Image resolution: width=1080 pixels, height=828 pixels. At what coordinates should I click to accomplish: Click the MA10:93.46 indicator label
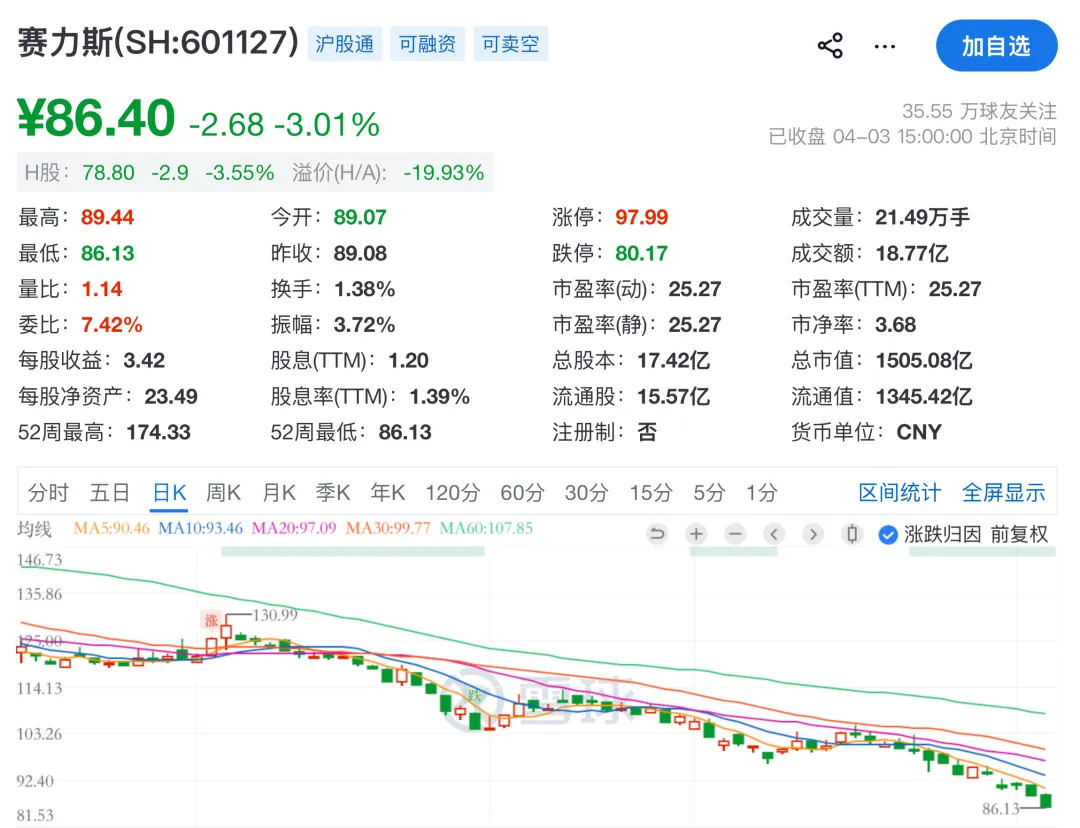point(200,528)
